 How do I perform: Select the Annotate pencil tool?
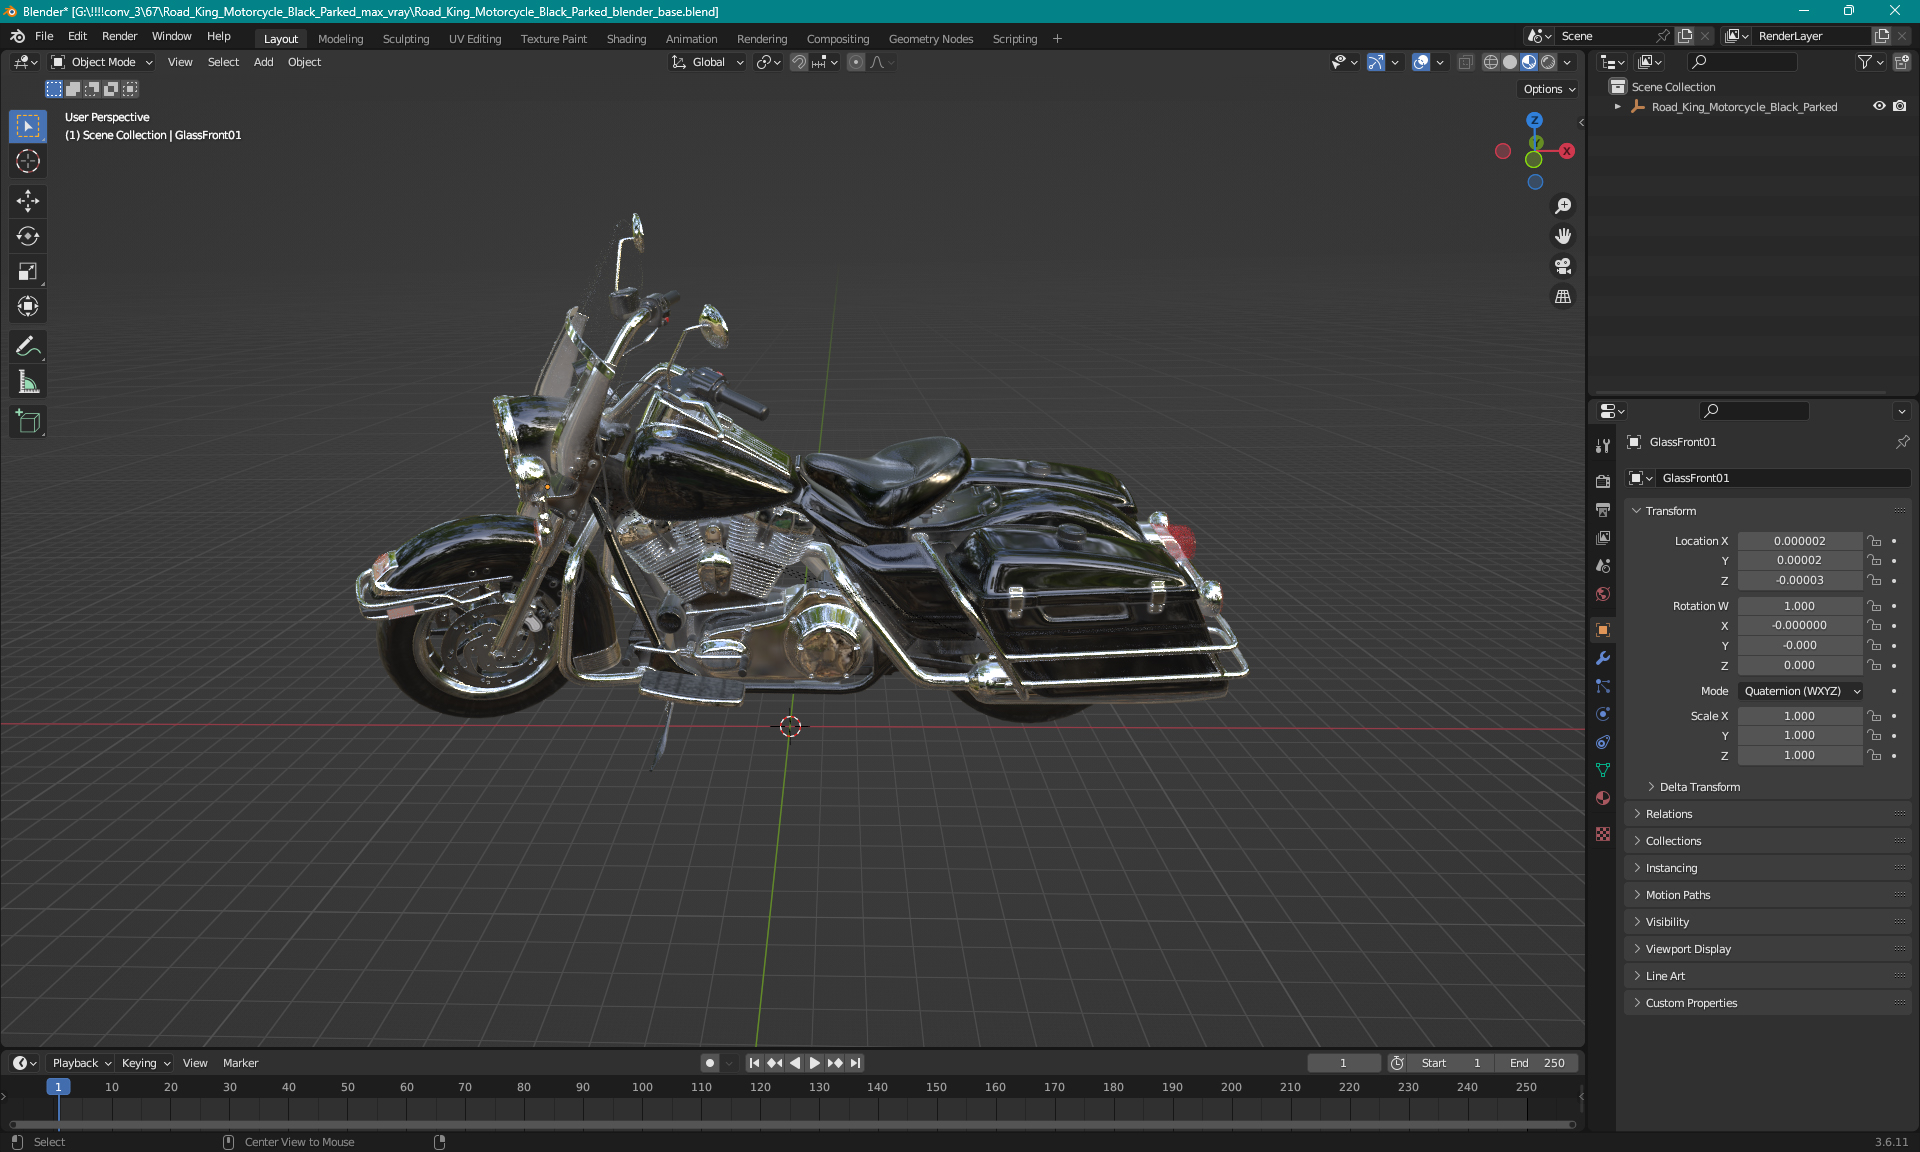point(28,347)
